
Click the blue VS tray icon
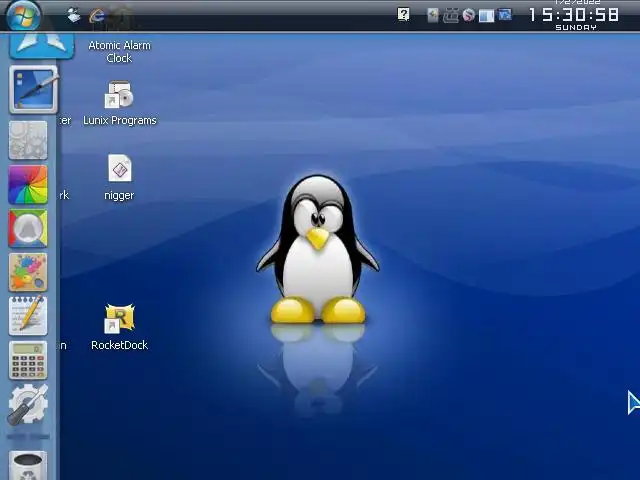tap(505, 15)
